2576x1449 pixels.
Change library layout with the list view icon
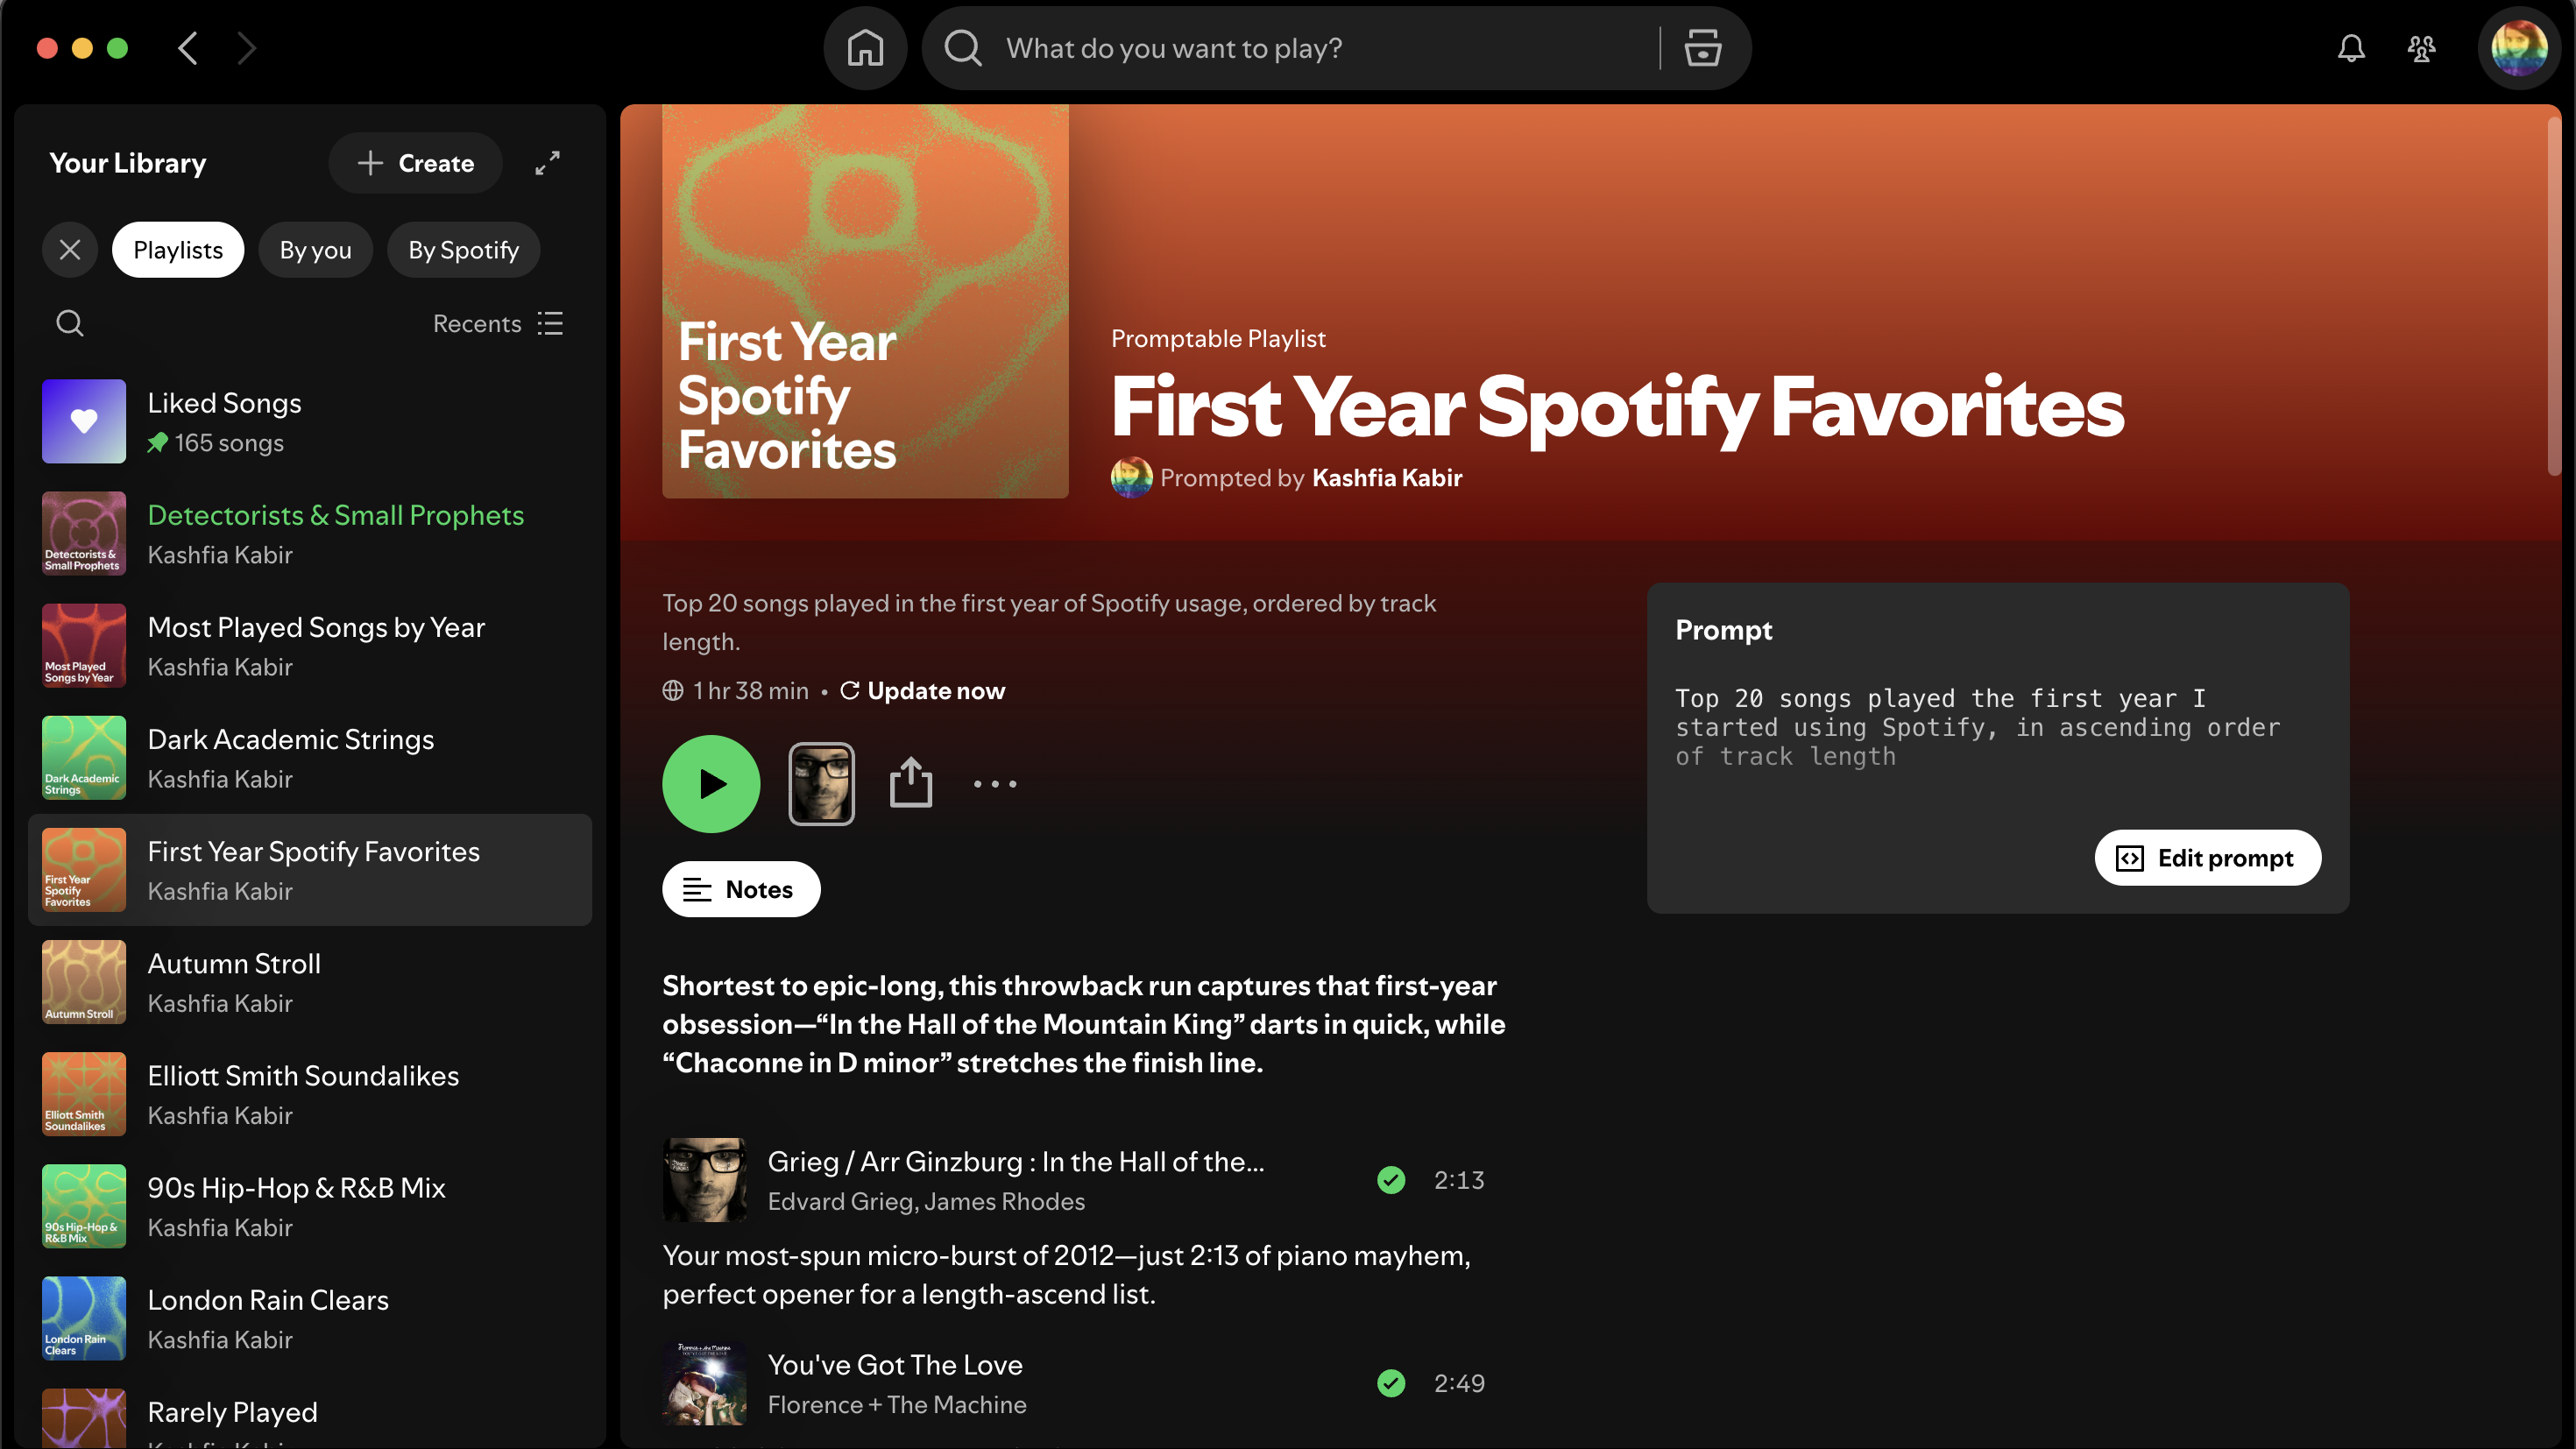pos(550,322)
